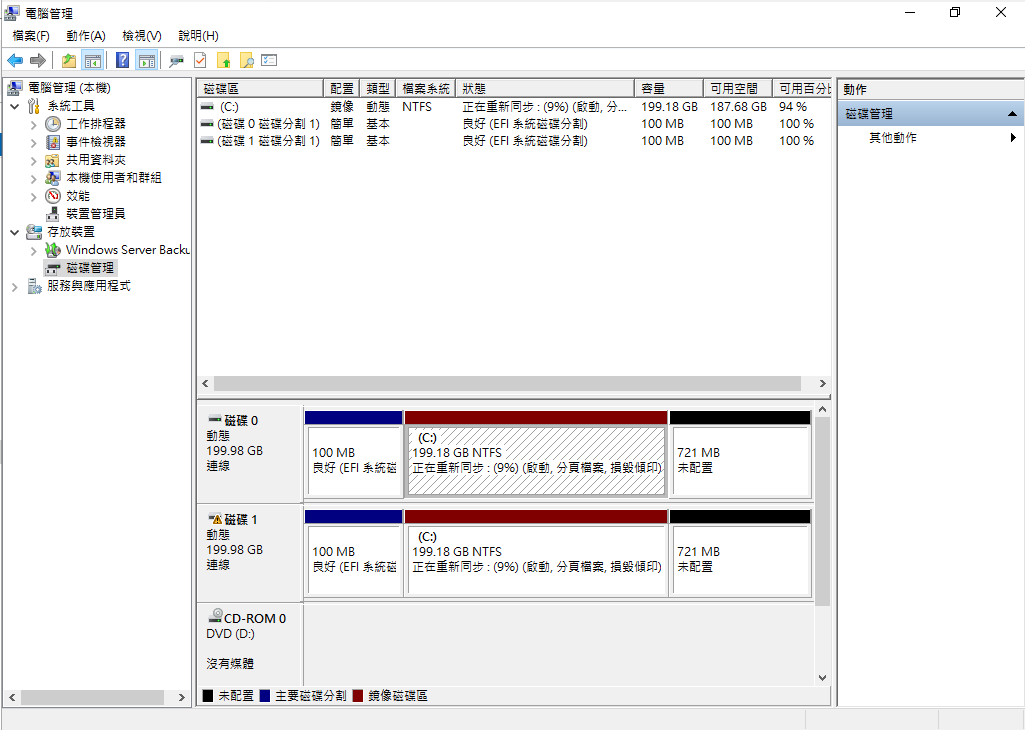
Task: Open Help via the question mark icon
Action: 122,61
